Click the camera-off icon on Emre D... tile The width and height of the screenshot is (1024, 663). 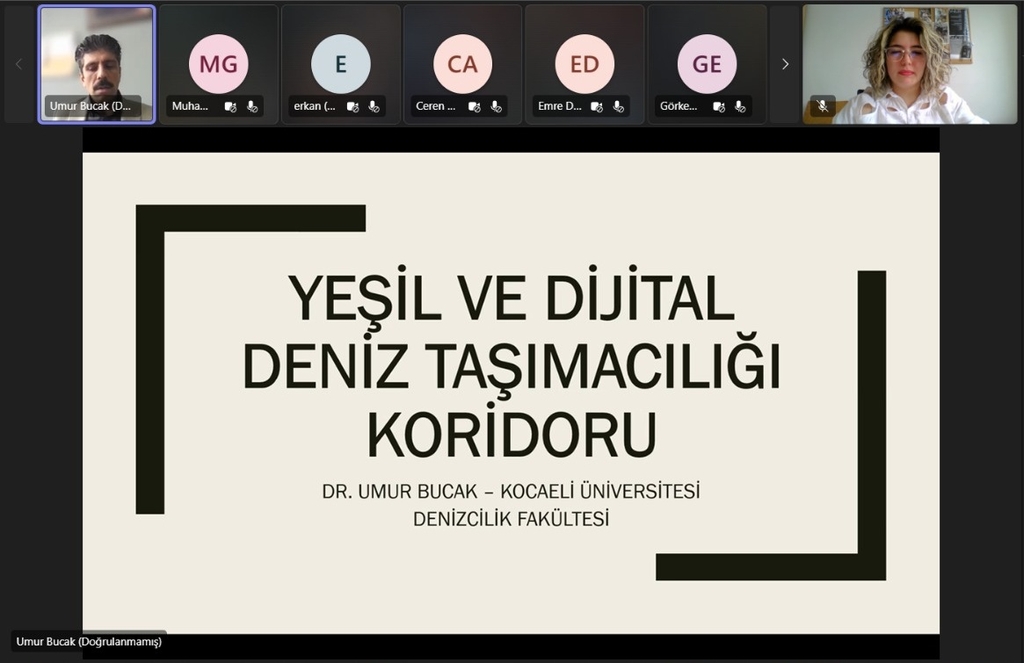(x=596, y=106)
